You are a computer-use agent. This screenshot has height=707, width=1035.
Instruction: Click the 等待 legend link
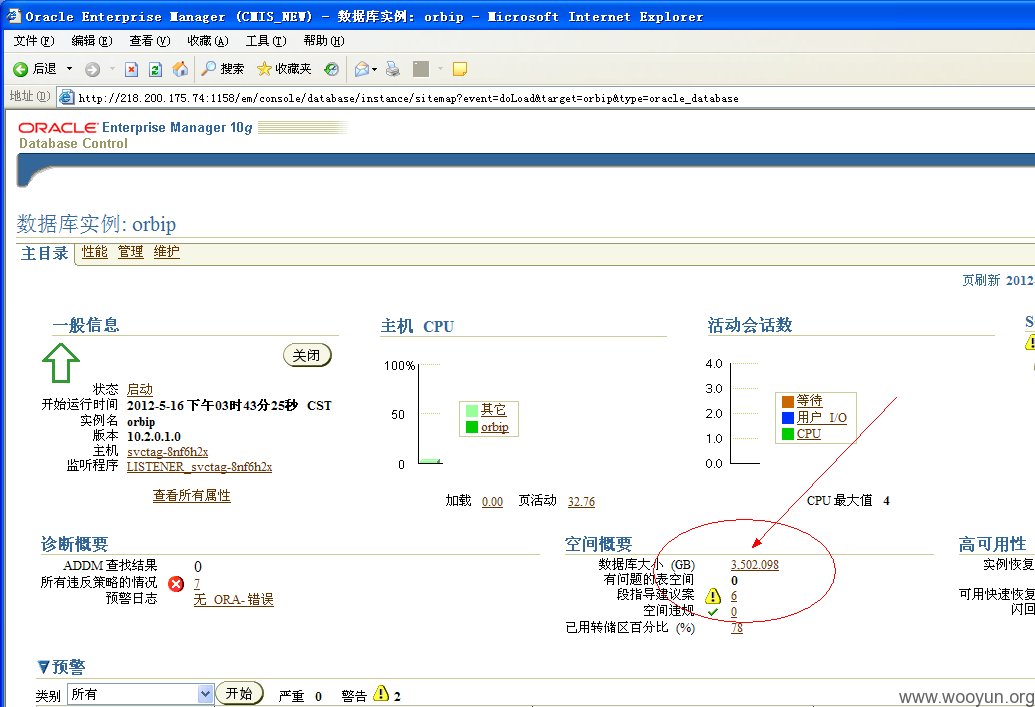(809, 401)
